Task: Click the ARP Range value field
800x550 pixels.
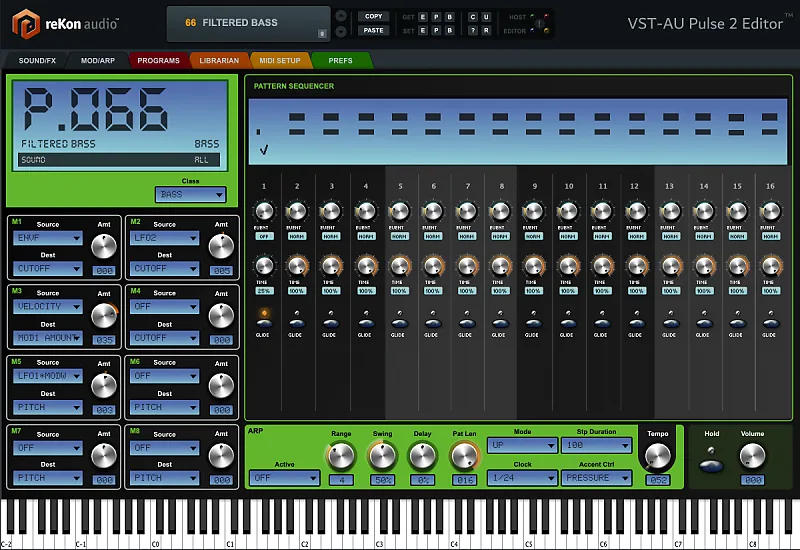Action: point(341,480)
